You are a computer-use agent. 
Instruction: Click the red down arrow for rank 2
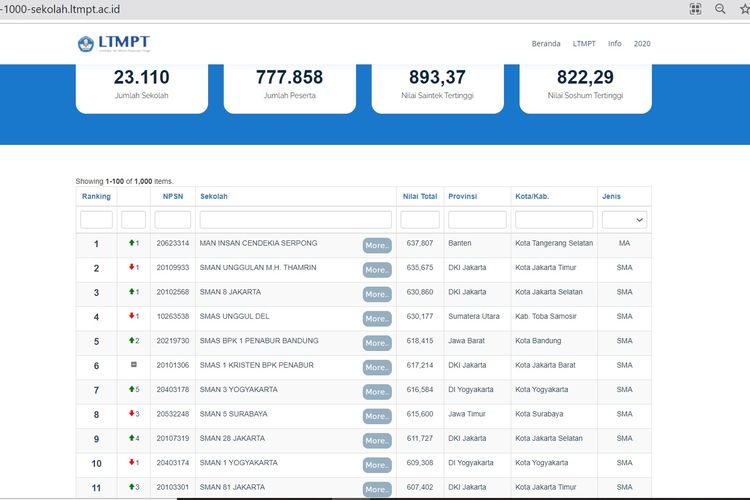pos(132,268)
